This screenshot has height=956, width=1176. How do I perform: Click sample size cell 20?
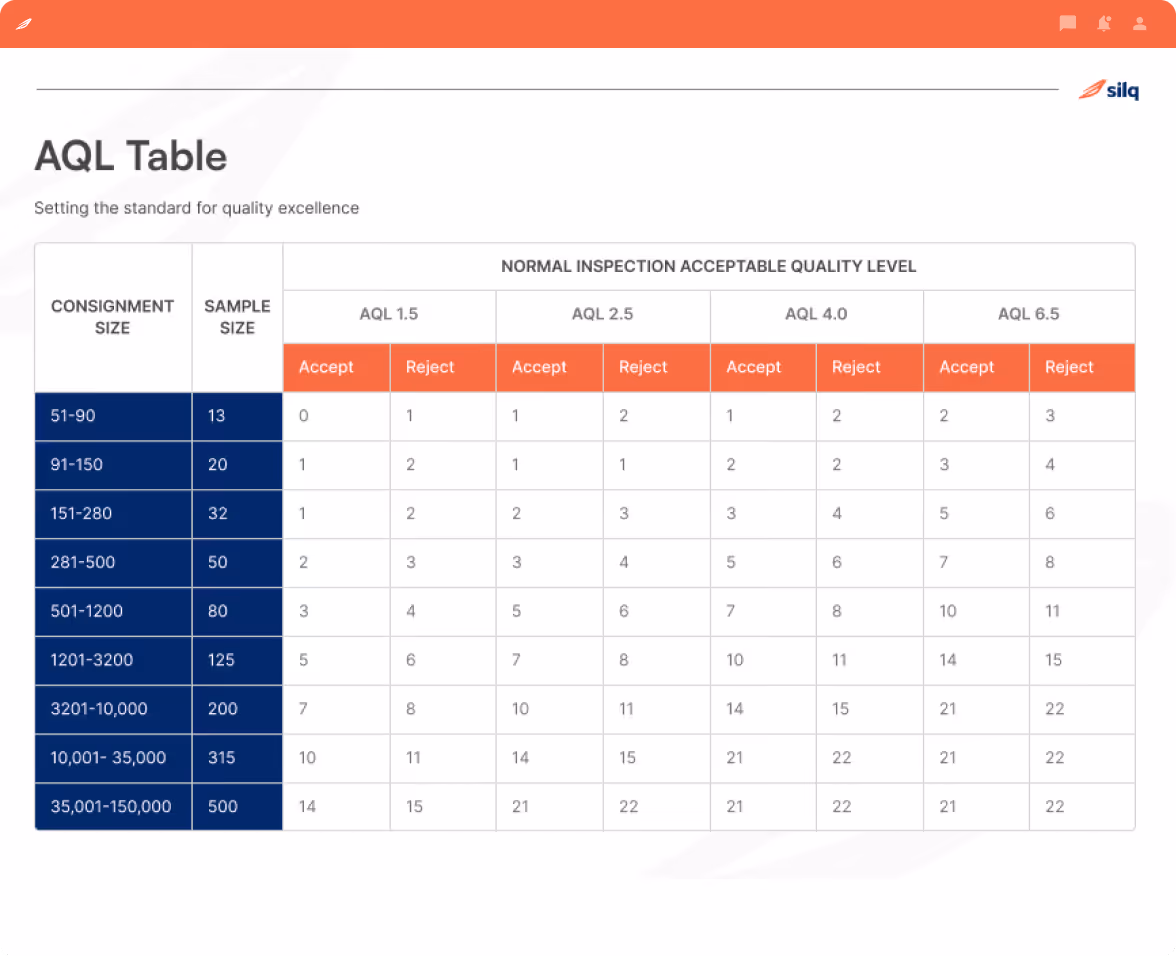(237, 465)
